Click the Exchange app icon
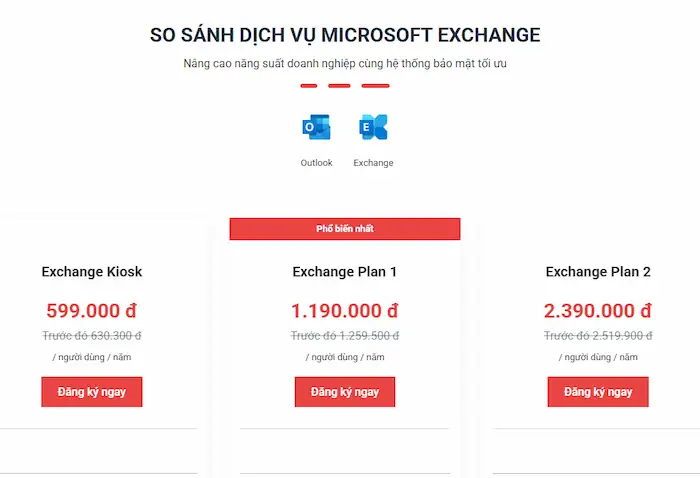 374,127
